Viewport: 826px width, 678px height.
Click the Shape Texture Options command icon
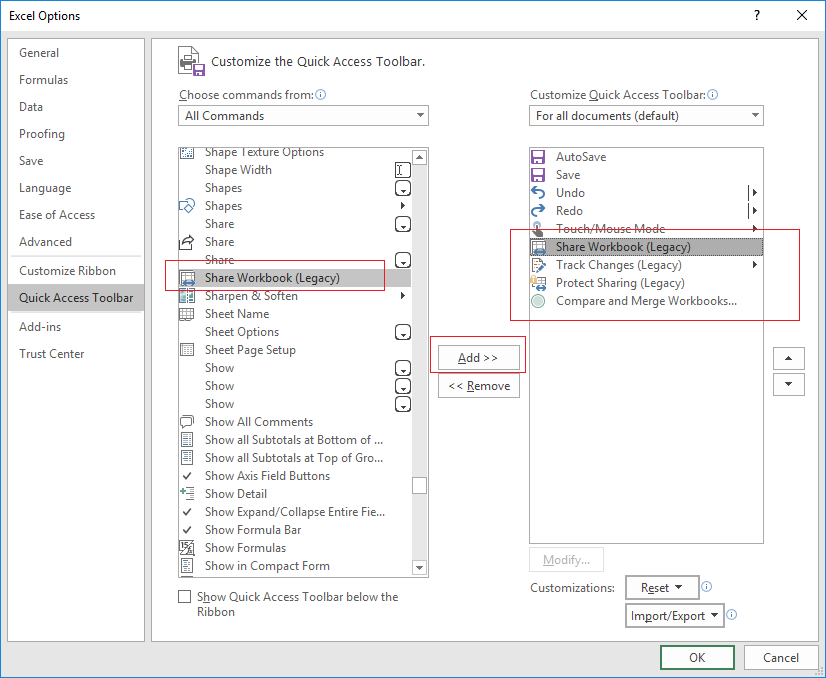pos(187,152)
